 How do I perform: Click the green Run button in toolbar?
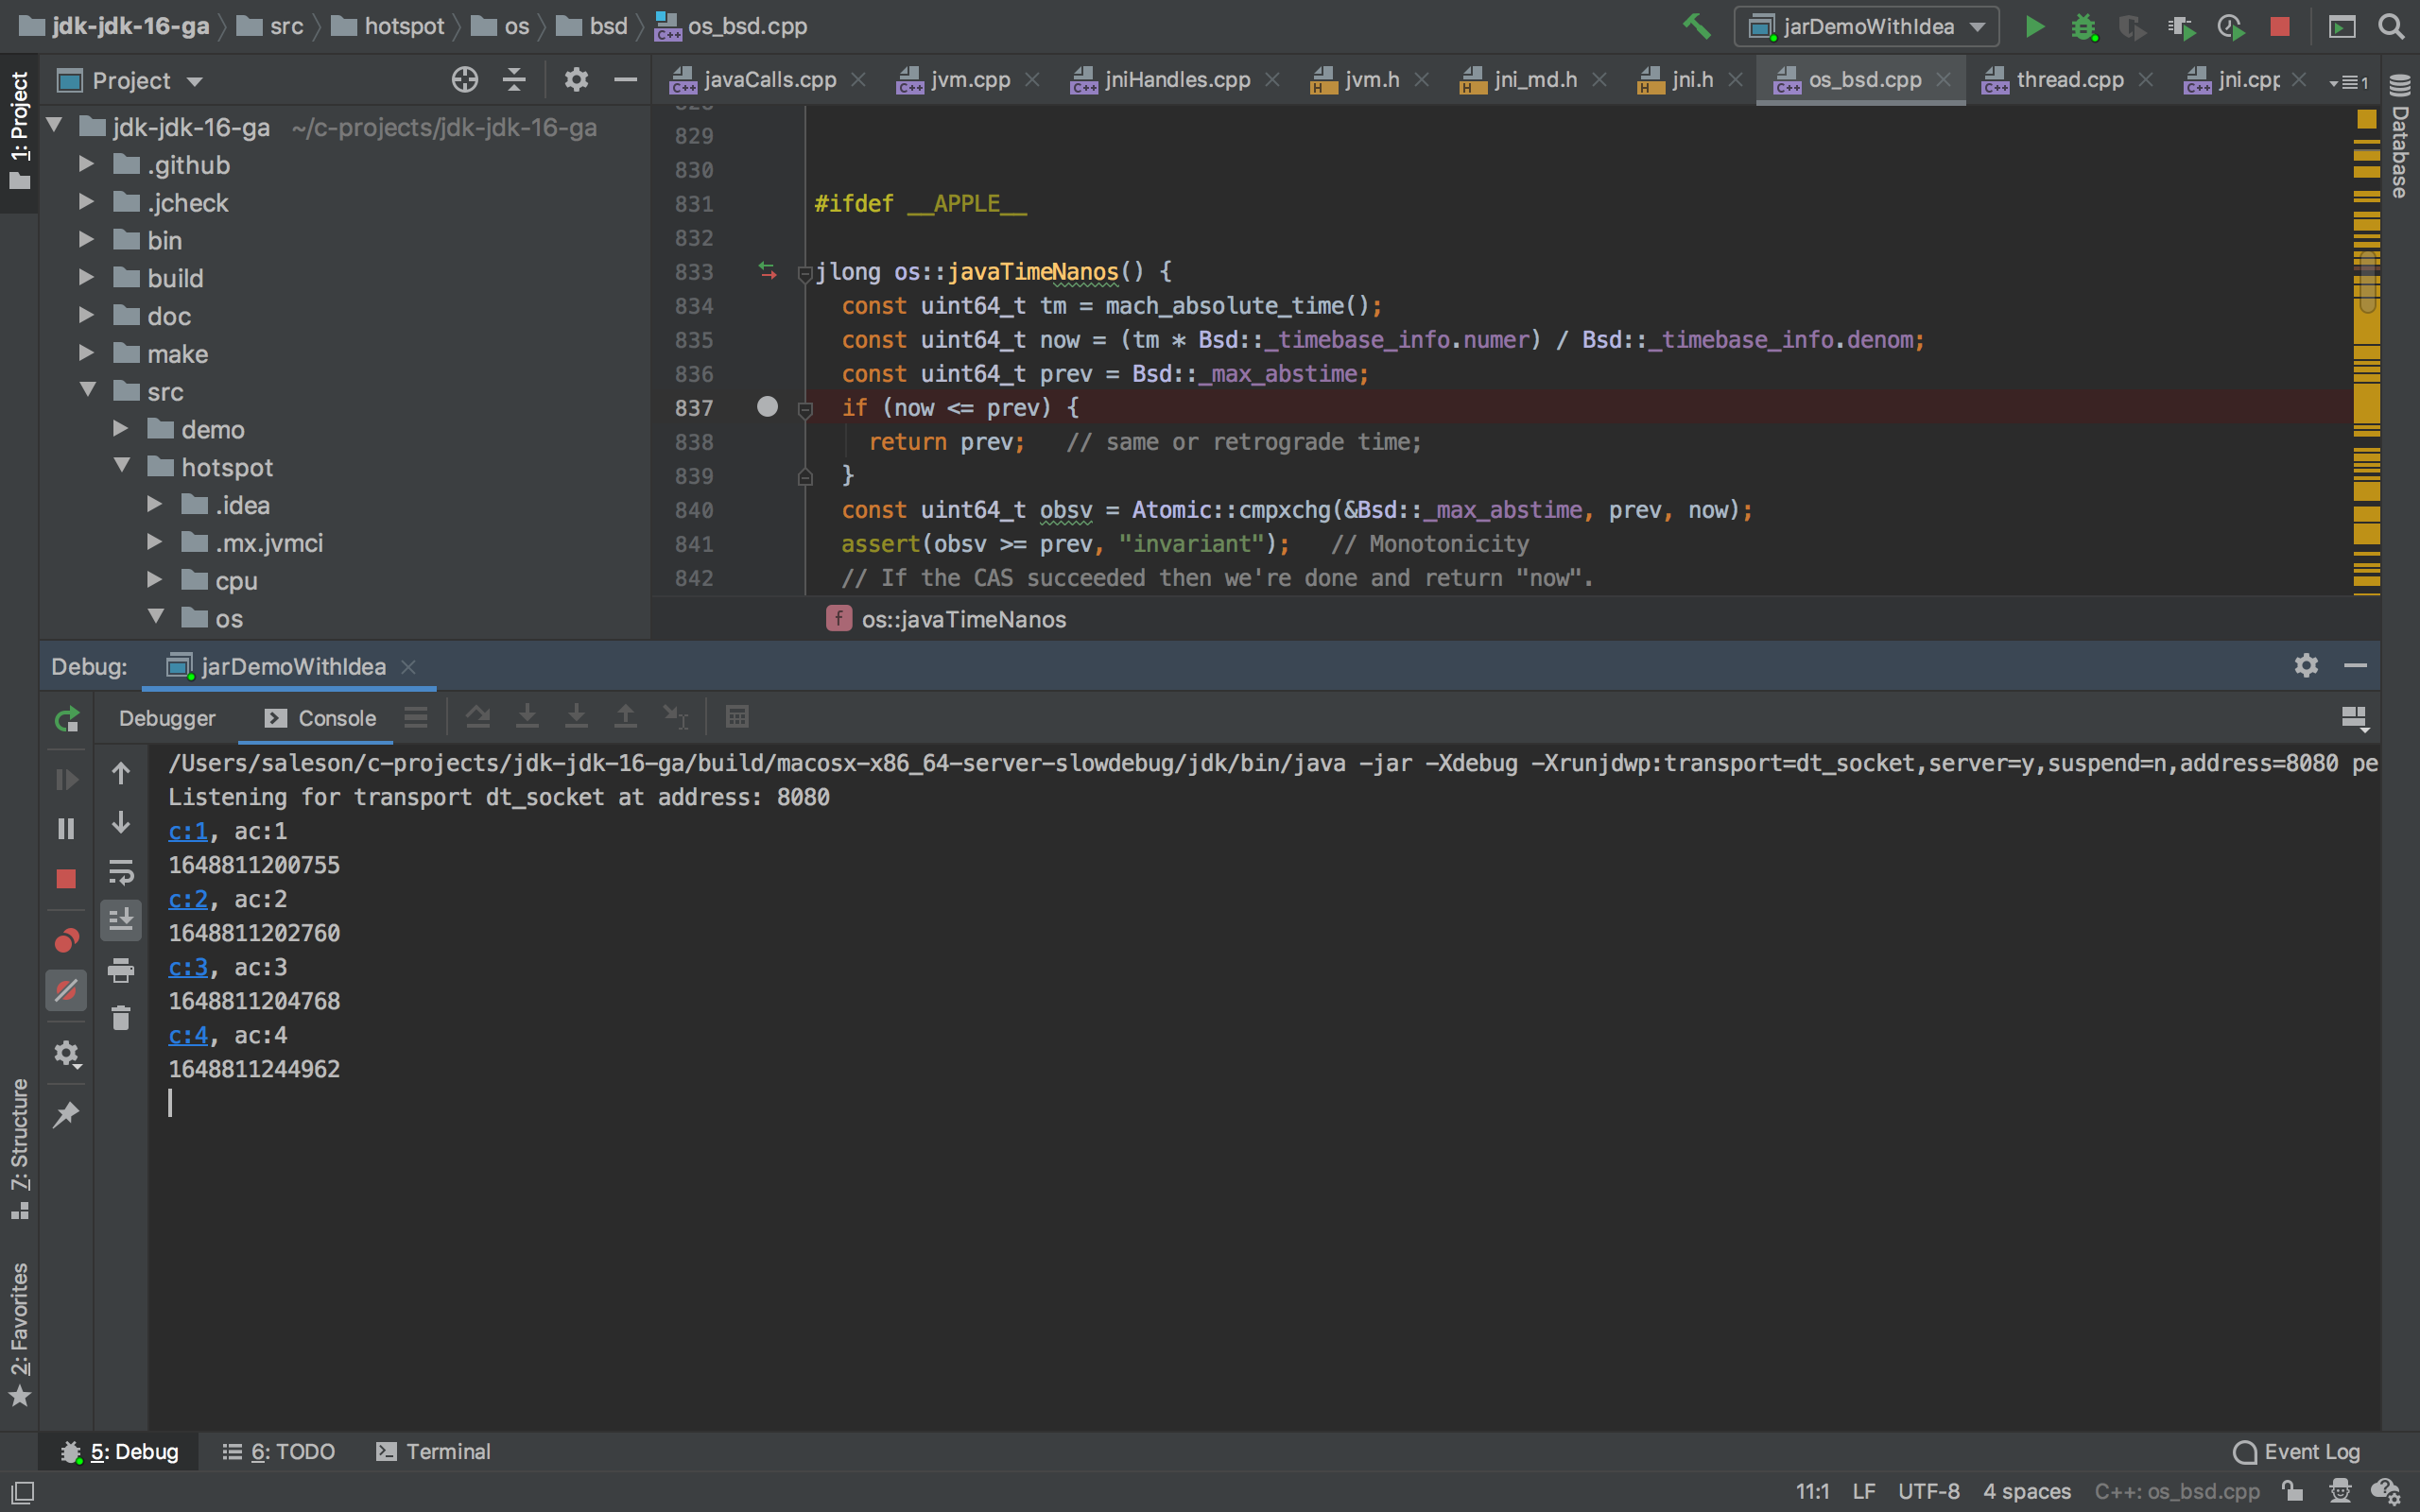click(x=2034, y=26)
